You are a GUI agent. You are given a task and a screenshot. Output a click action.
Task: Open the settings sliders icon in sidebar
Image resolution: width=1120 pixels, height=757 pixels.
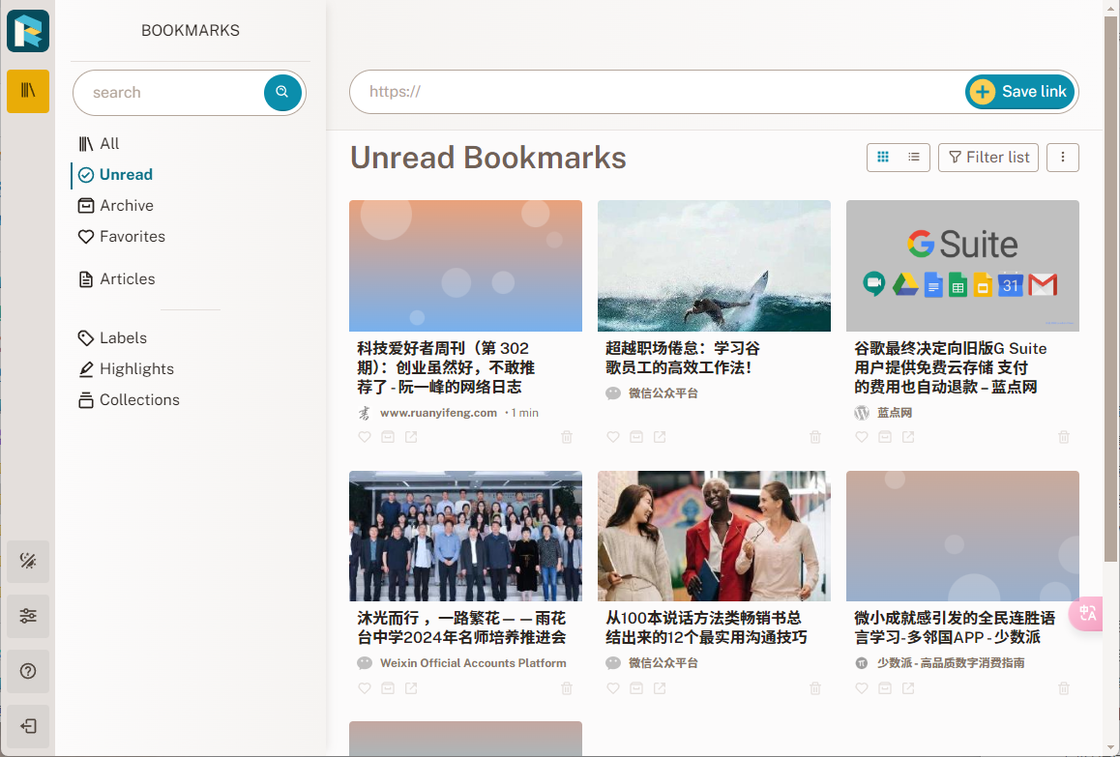pyautogui.click(x=28, y=616)
